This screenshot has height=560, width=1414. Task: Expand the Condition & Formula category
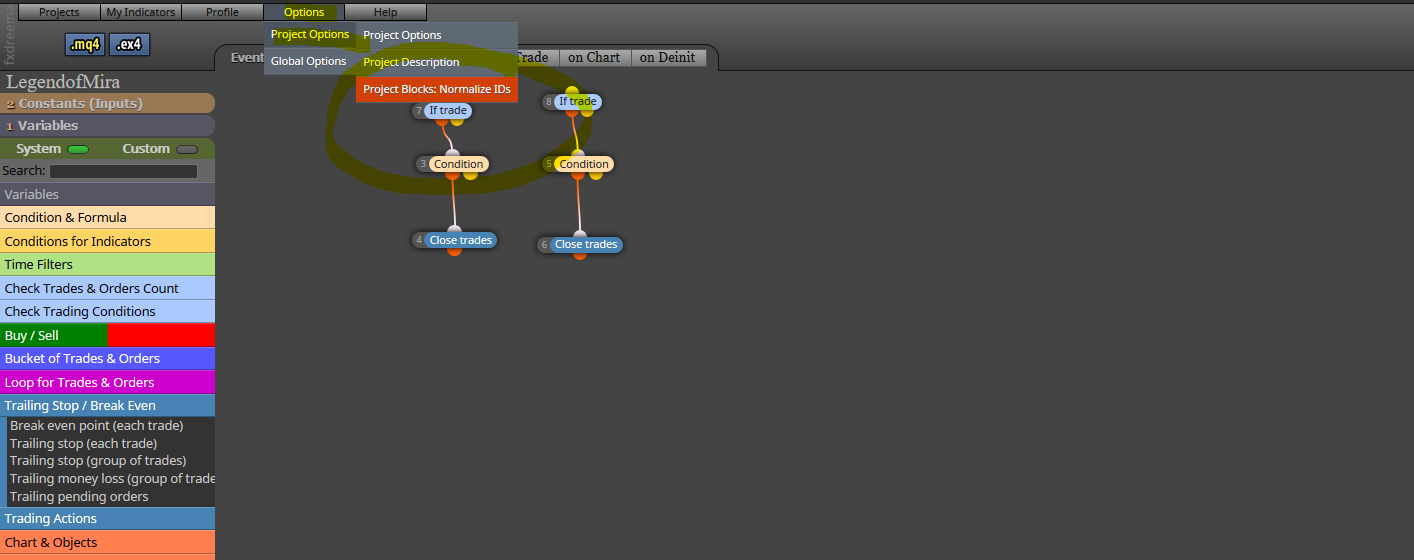(x=107, y=217)
